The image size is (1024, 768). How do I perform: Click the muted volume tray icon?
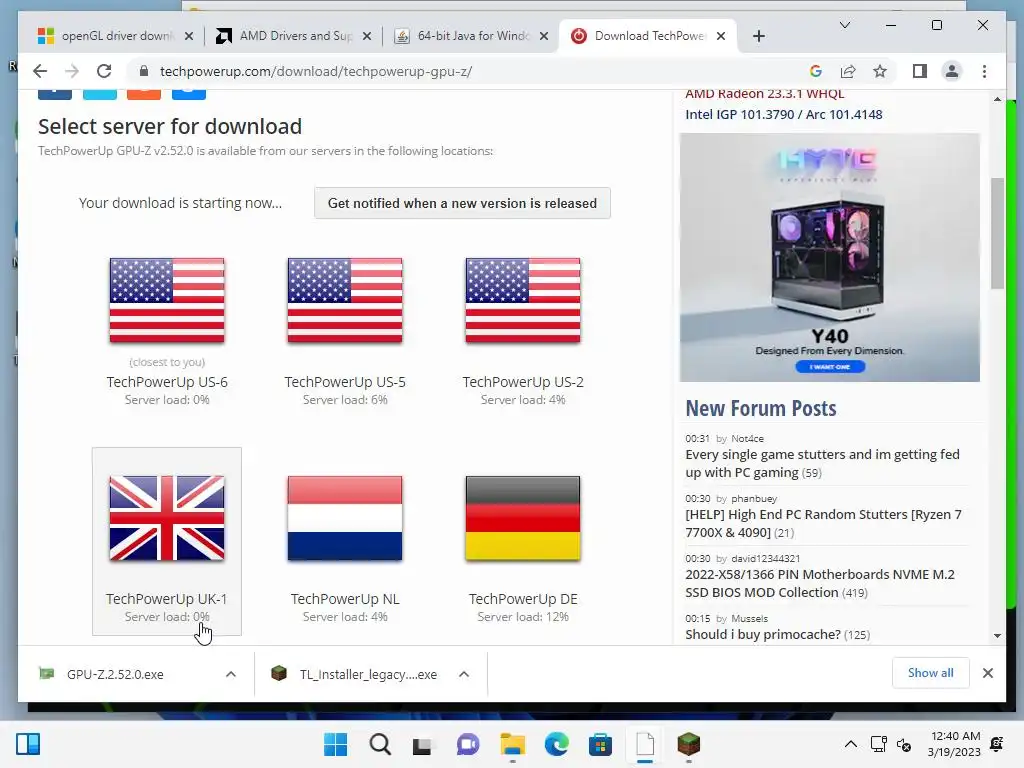tap(904, 744)
